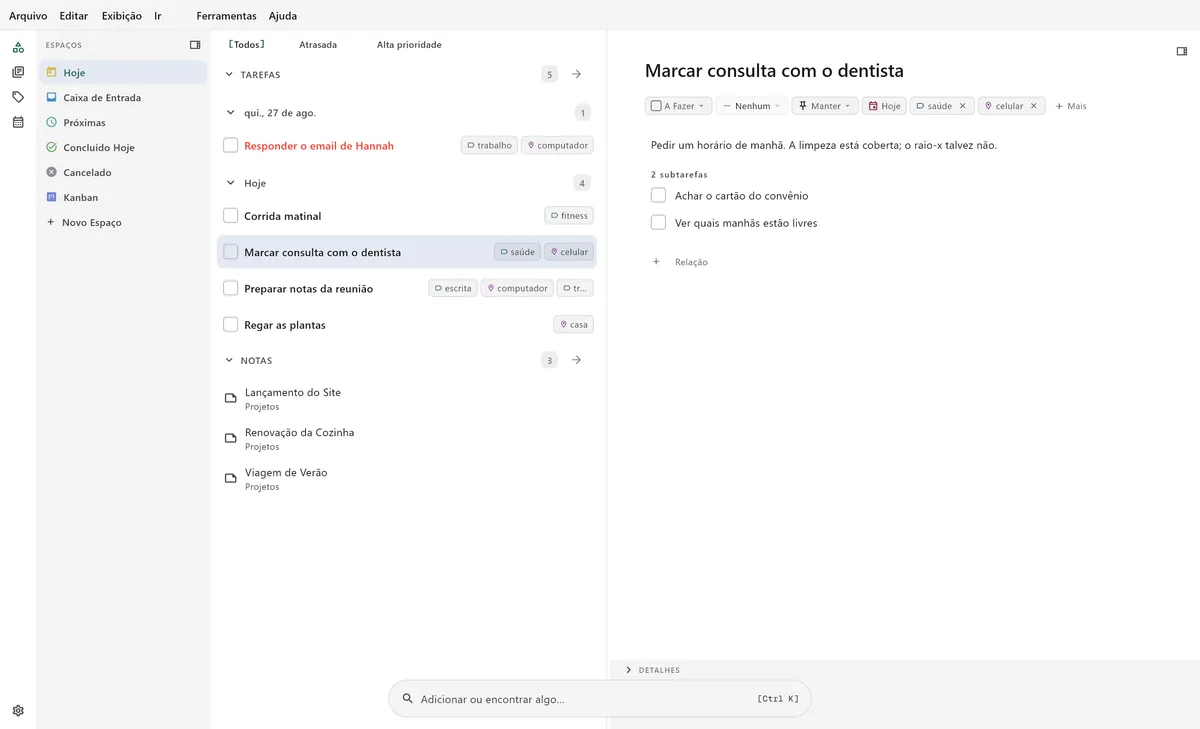Check off Corrida matinal
This screenshot has height=729, width=1200.
pyautogui.click(x=231, y=216)
